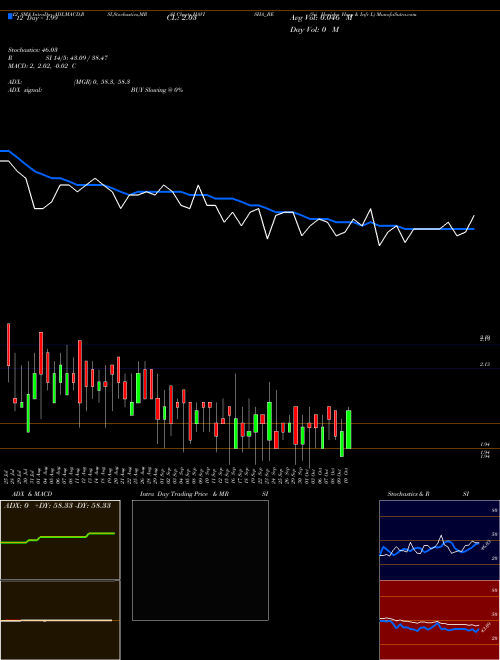
Task: Click the 'Day Vol: 0 M' value
Action: click(314, 30)
